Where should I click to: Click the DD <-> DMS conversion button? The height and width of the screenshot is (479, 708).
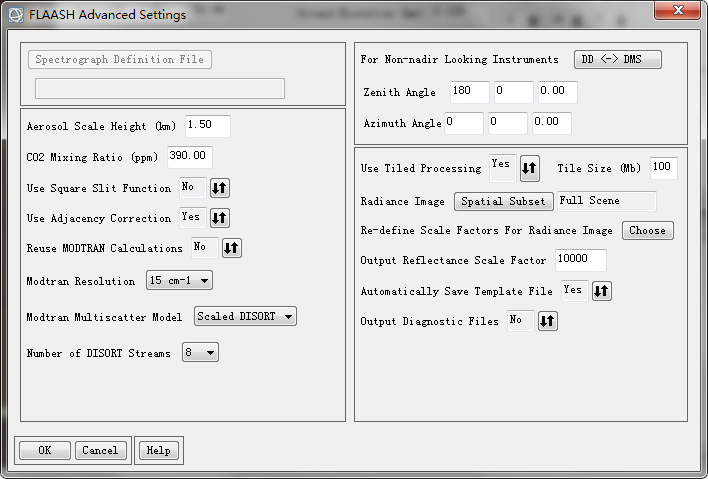618,60
